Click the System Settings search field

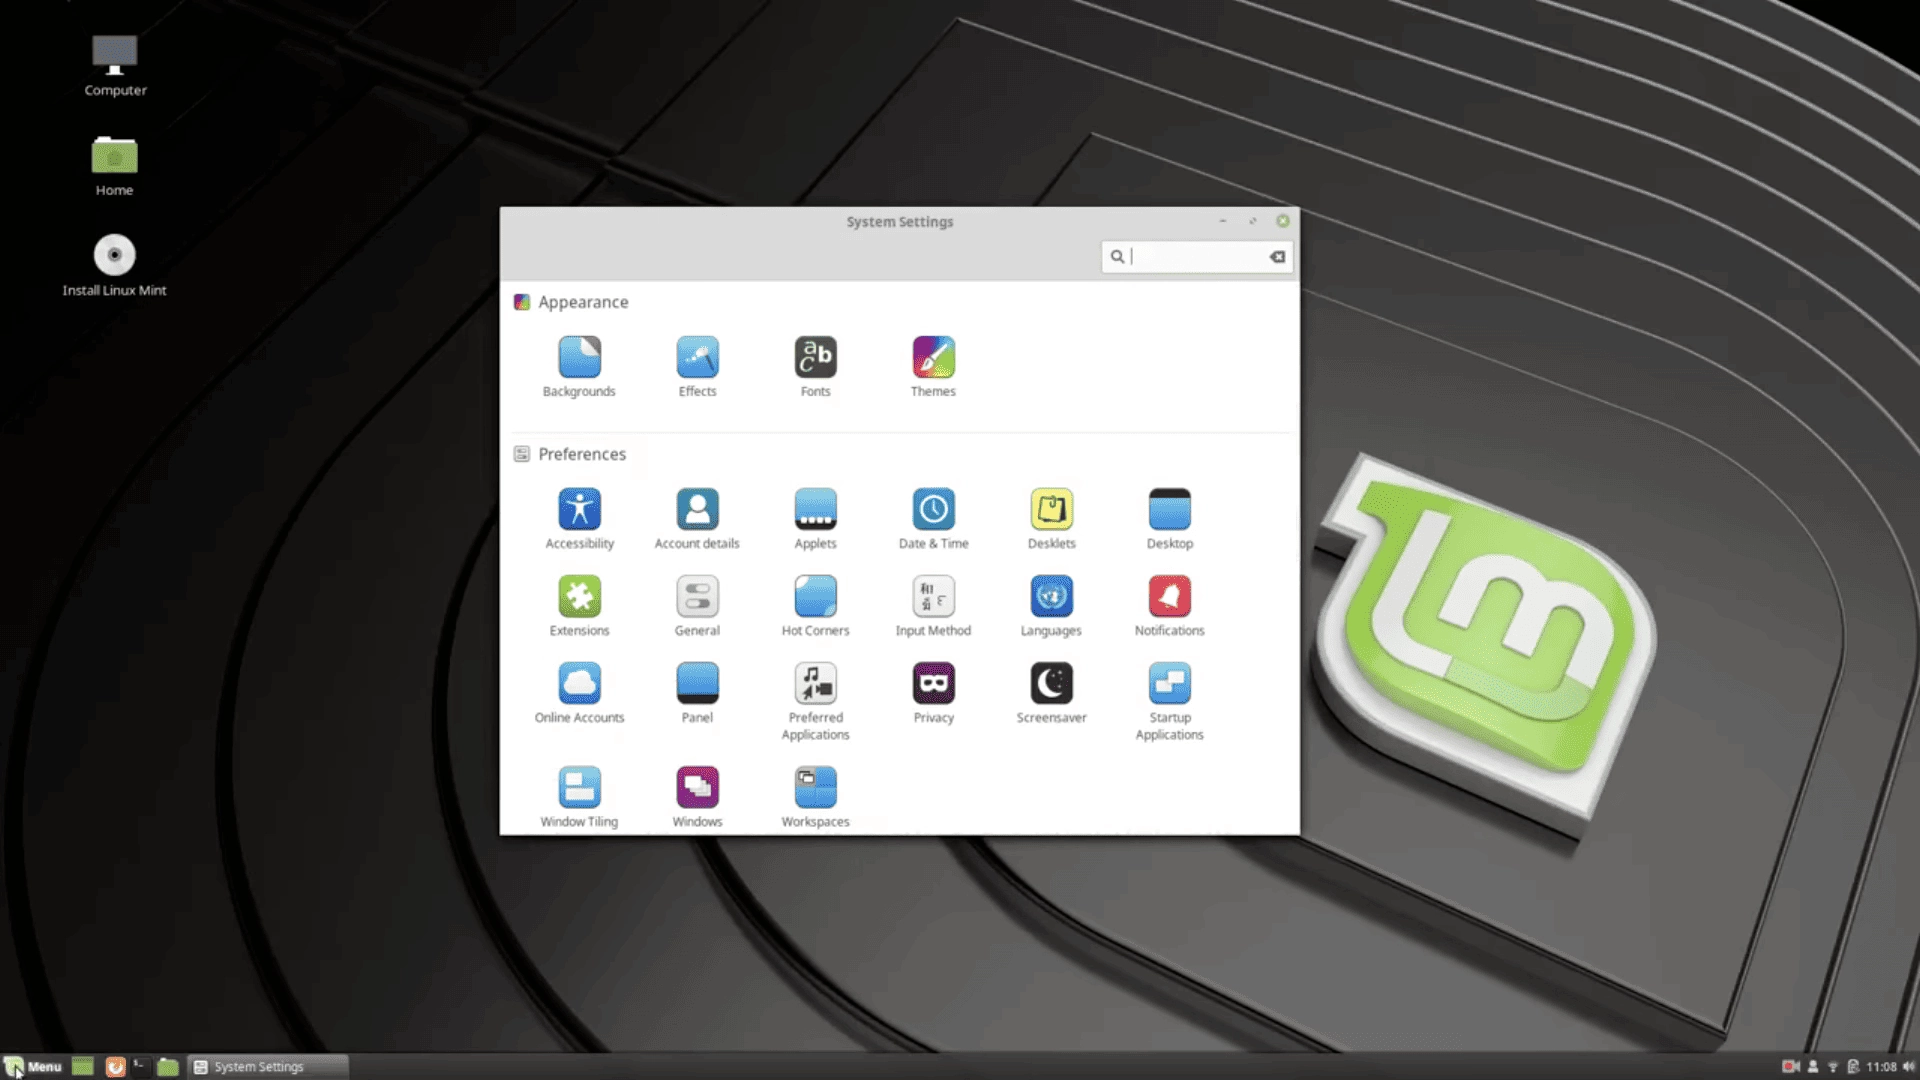(1197, 257)
